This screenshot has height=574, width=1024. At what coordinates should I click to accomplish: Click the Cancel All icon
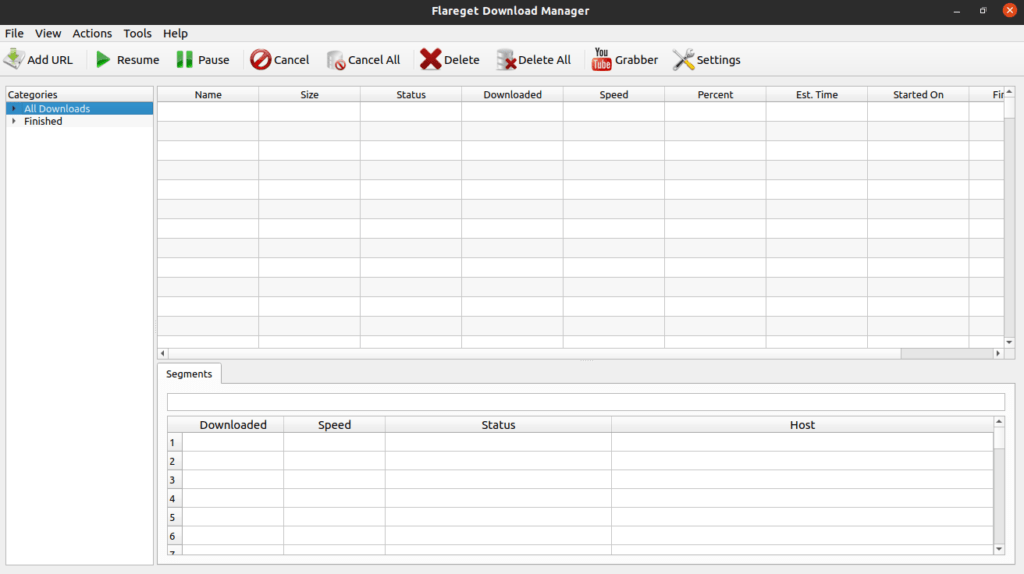[x=336, y=60]
